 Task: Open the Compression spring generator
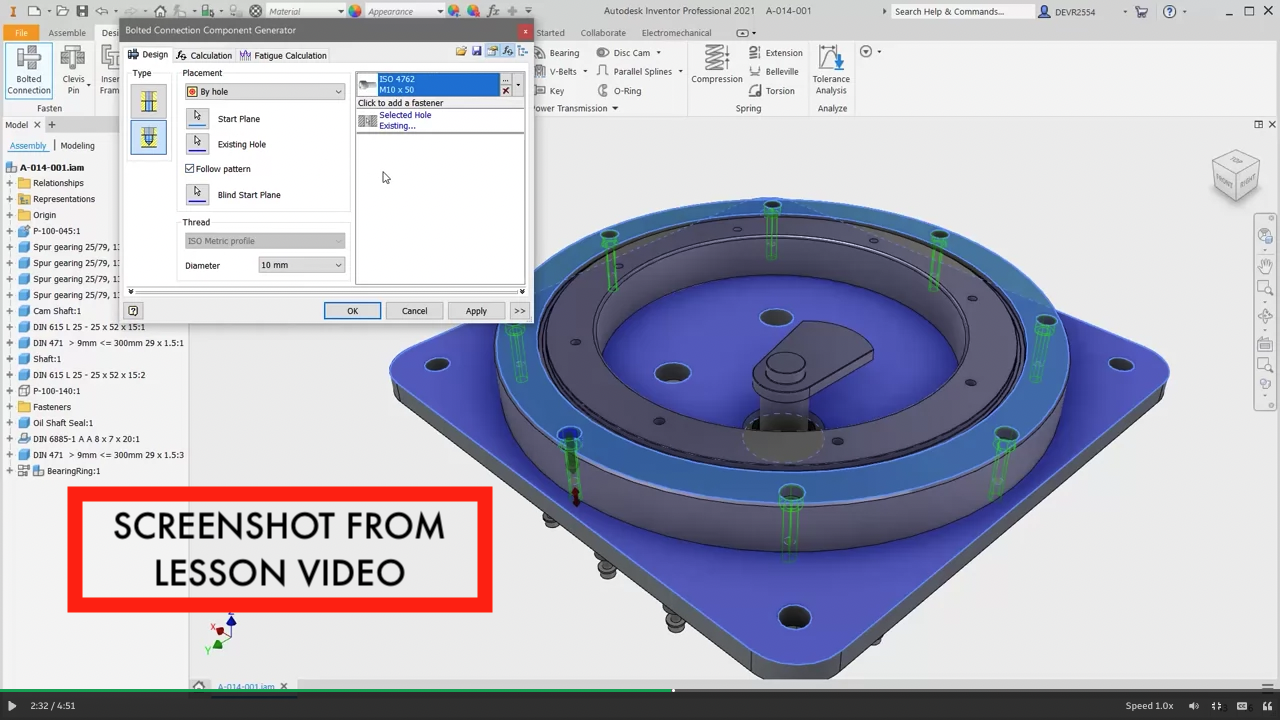click(x=717, y=65)
